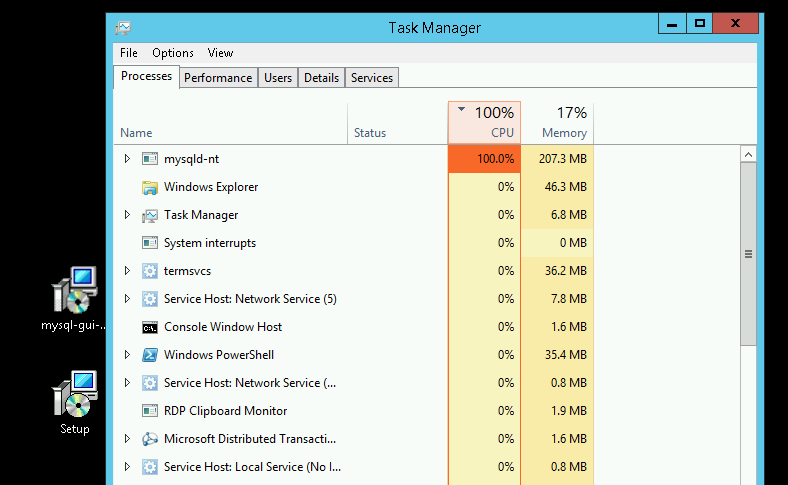Expand Service Host: Local Service row
Viewport: 788px width, 485px height.
click(127, 467)
